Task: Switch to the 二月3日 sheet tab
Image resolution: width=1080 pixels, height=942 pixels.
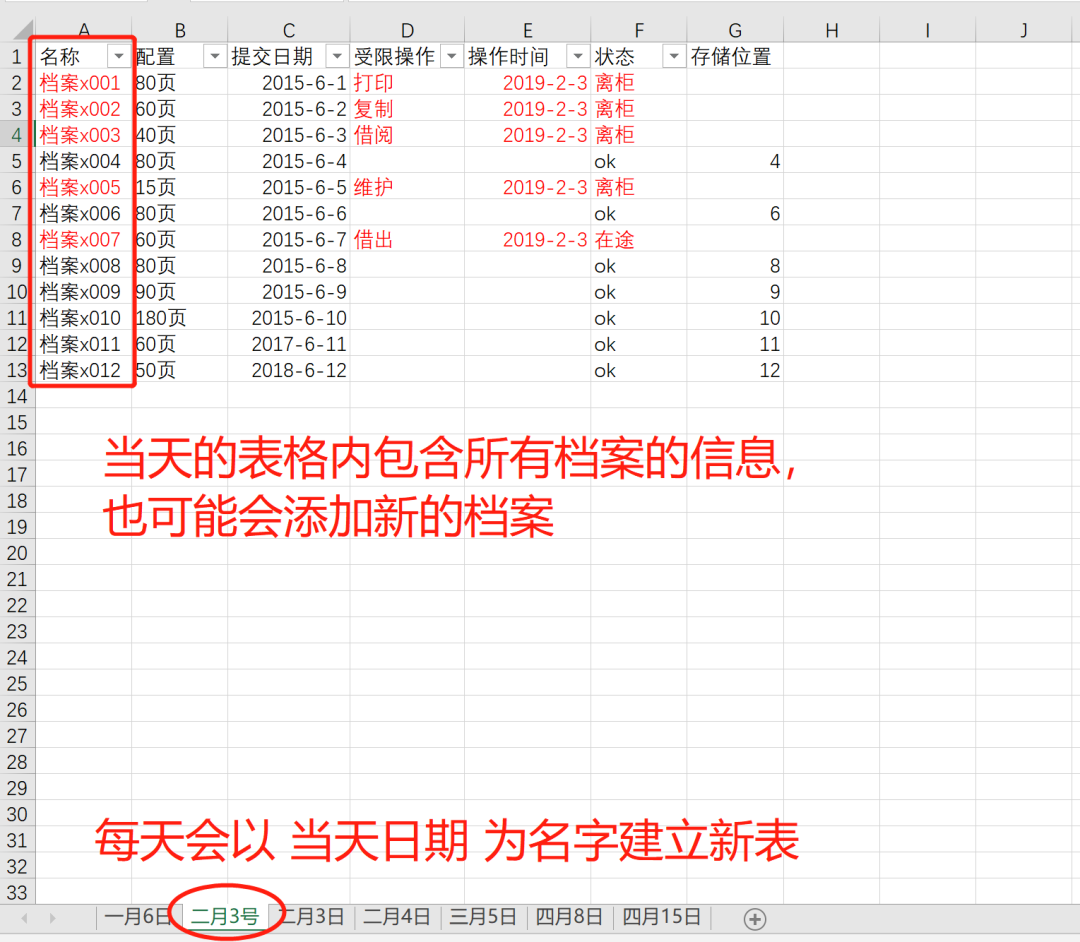Action: click(313, 917)
